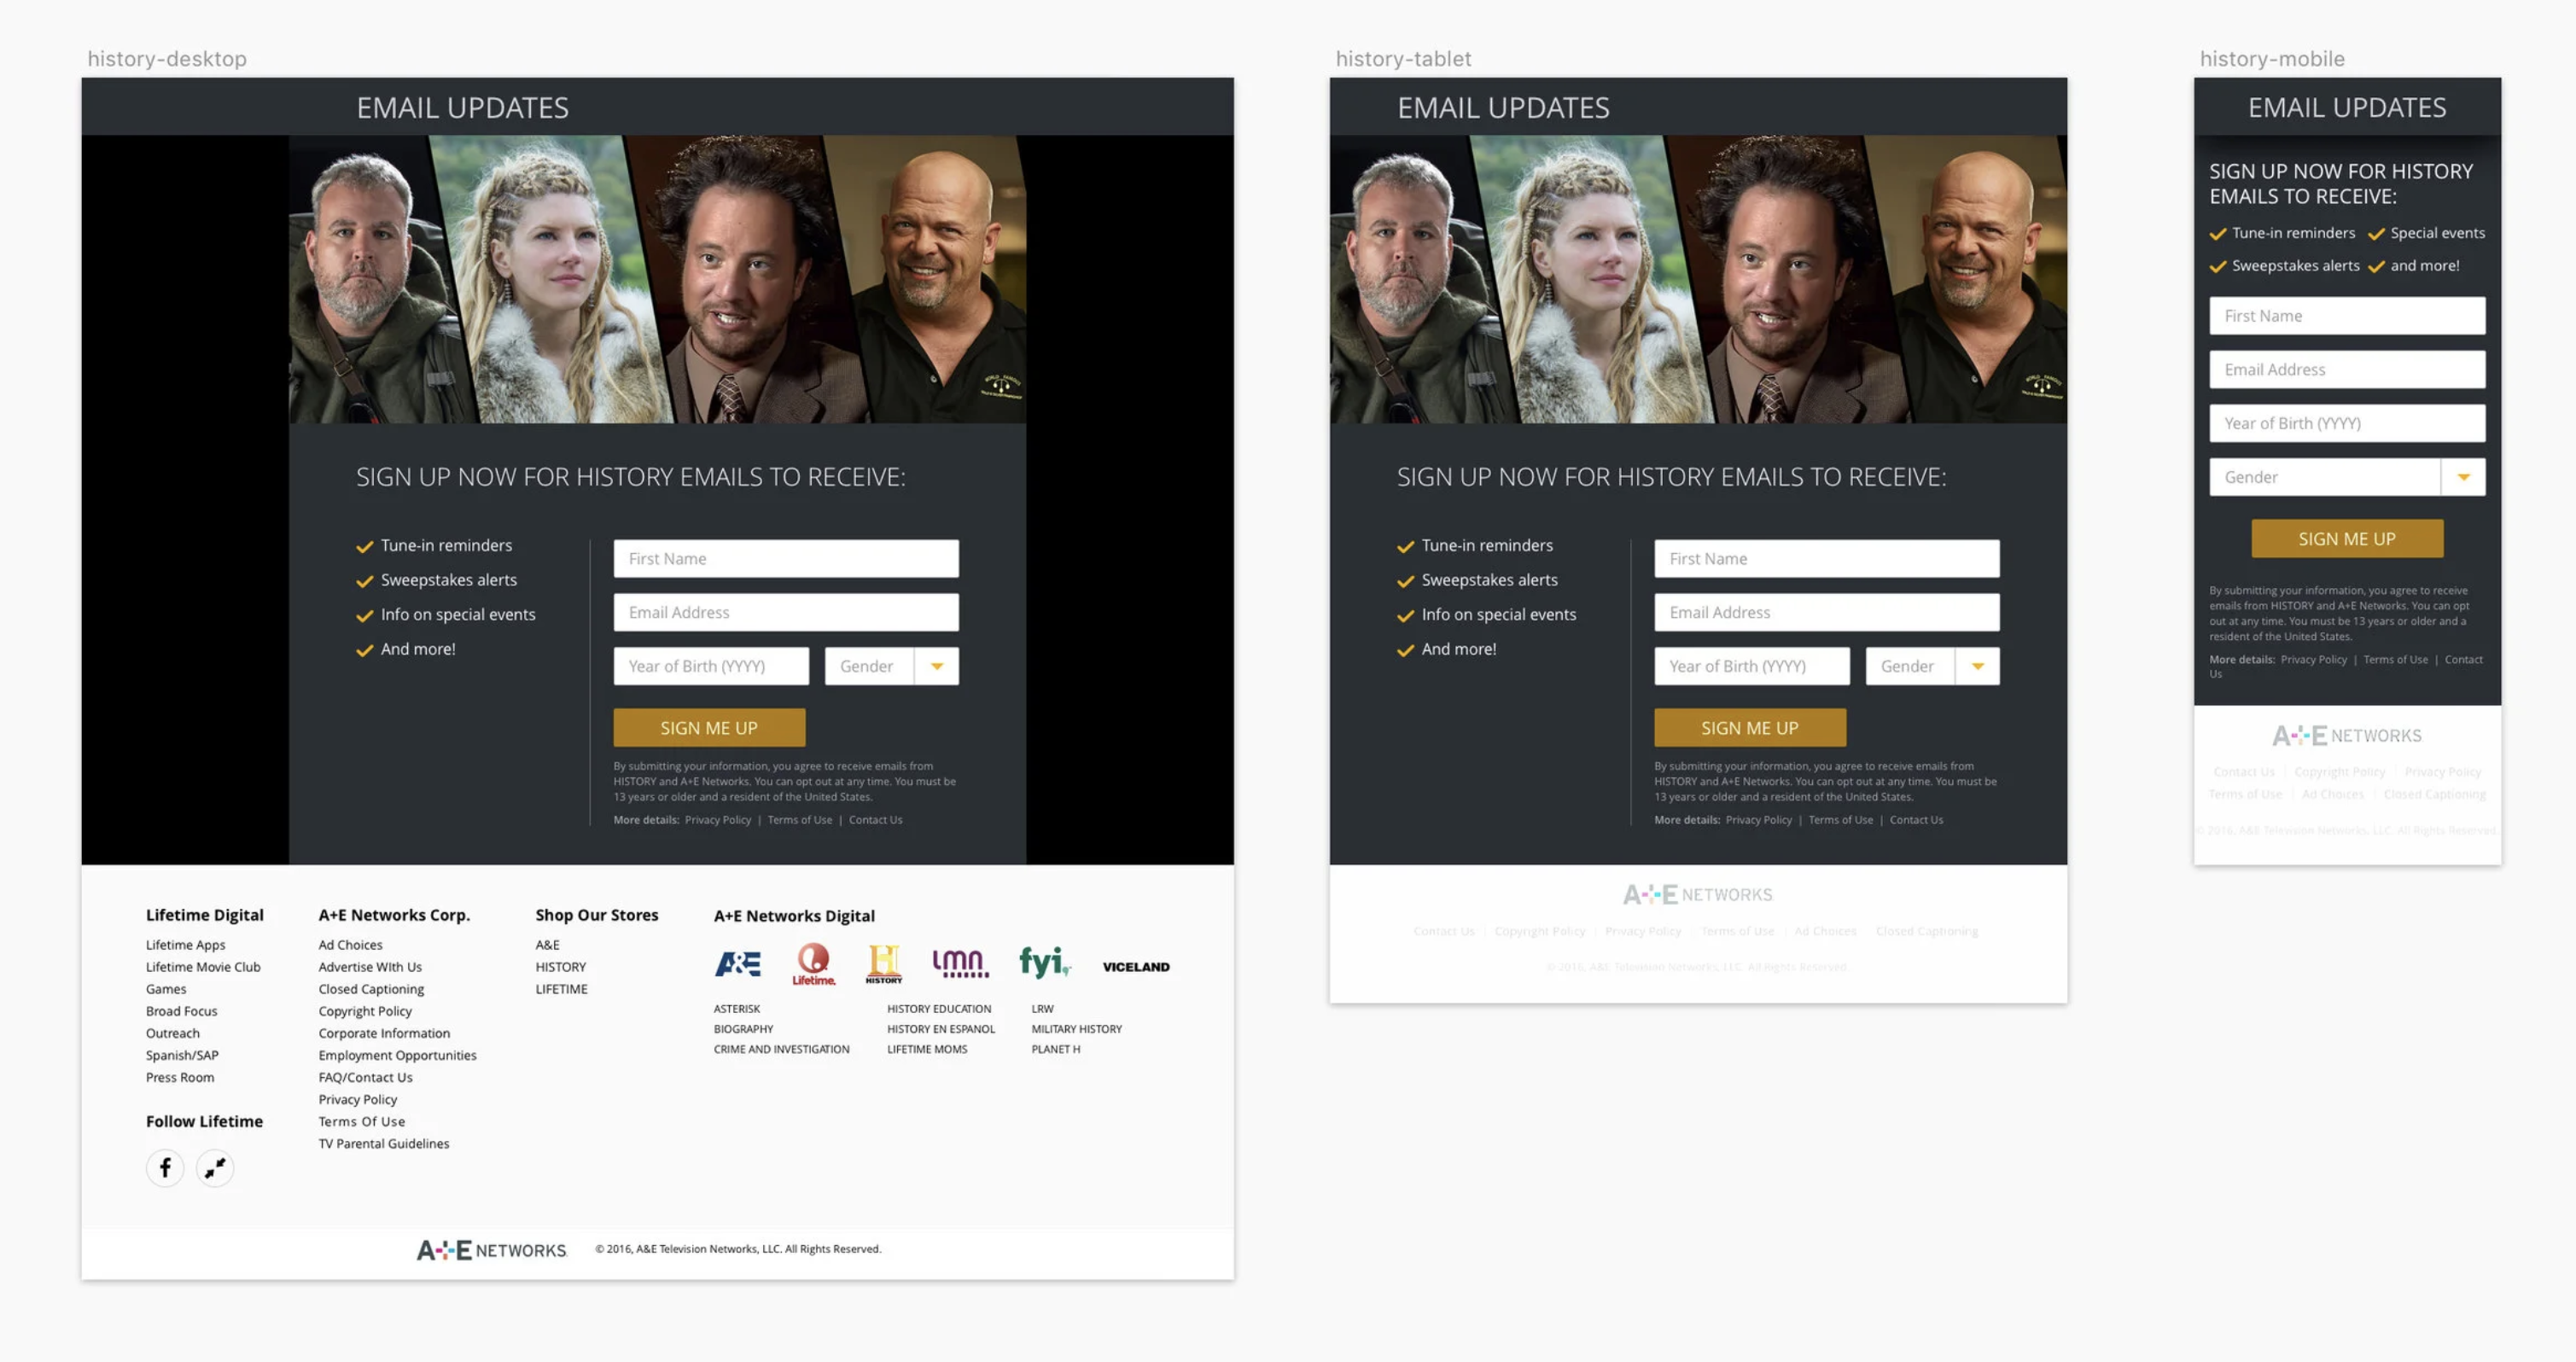
Task: Open Games footer link
Action: [166, 989]
